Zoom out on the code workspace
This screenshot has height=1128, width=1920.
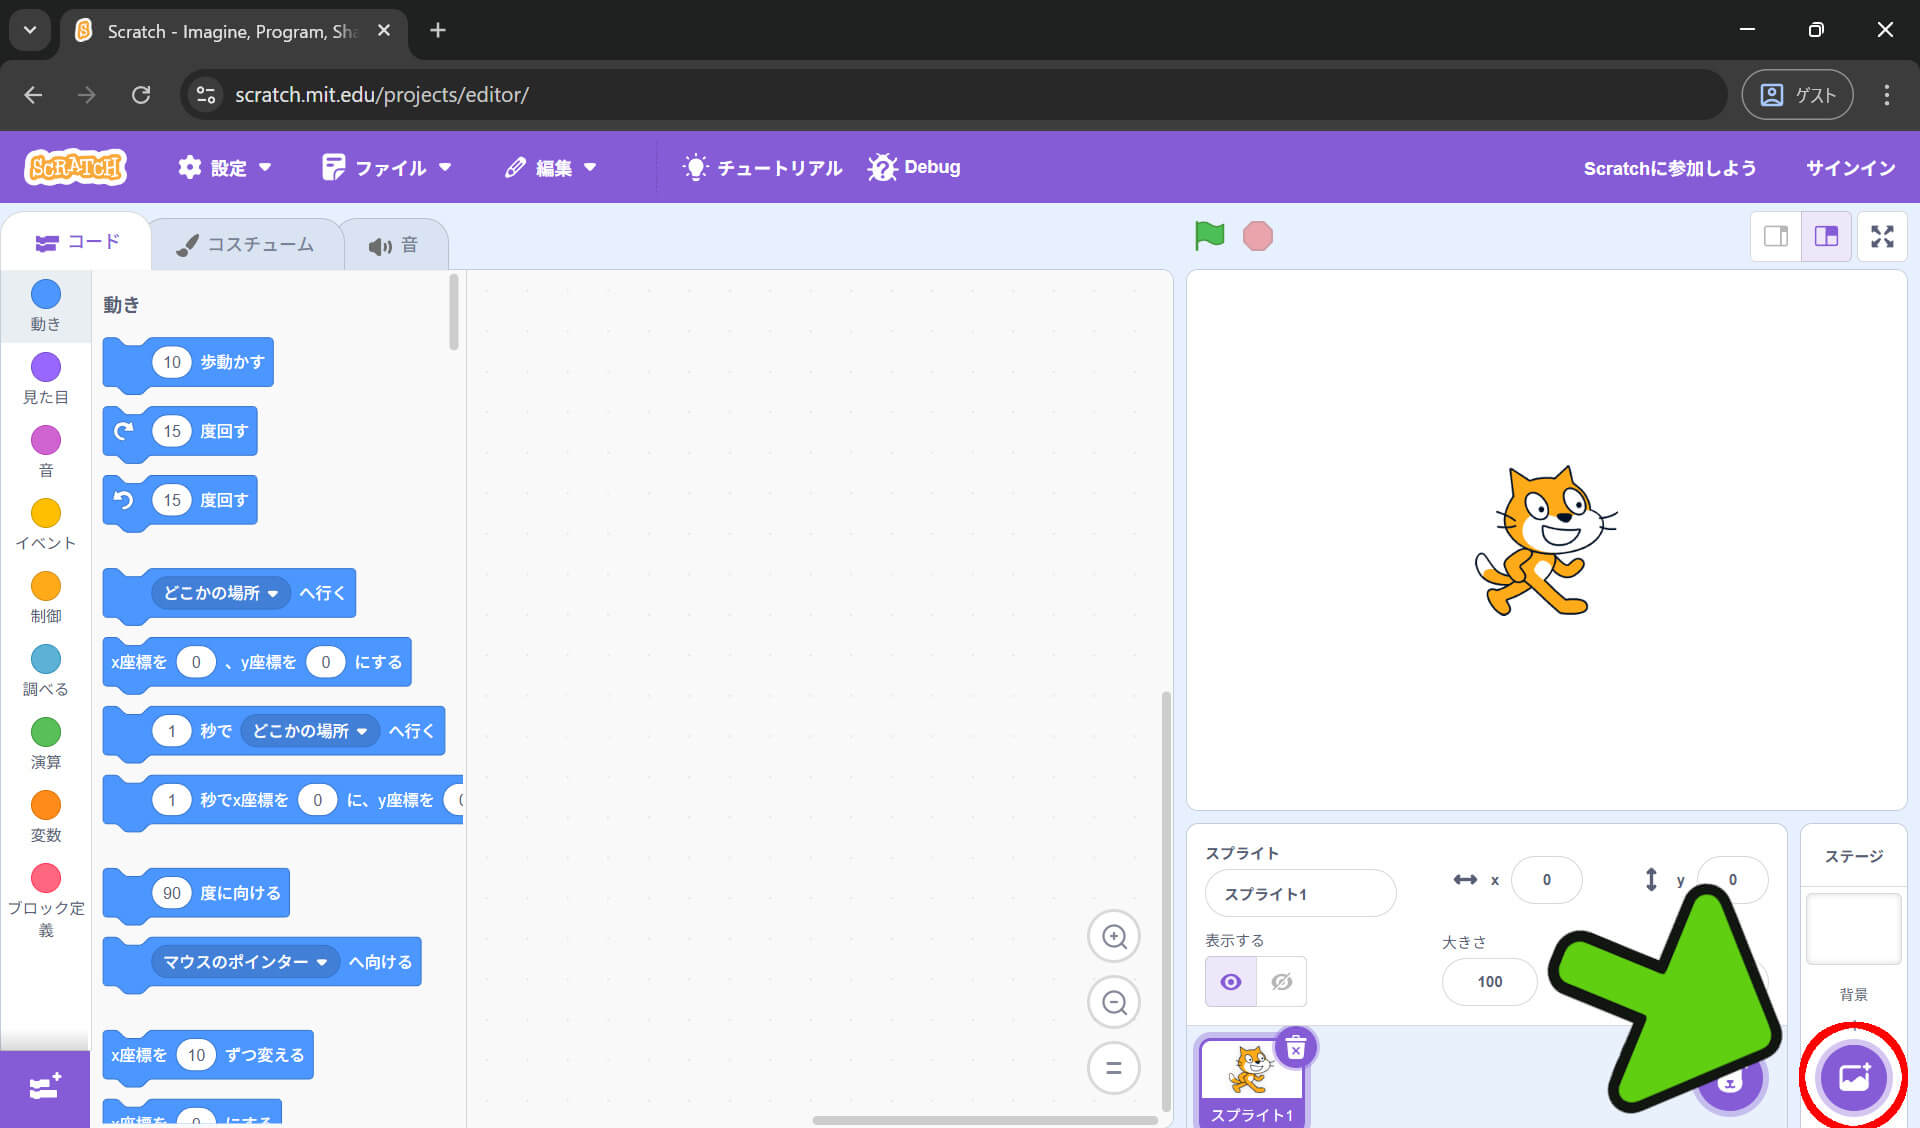pos(1114,1002)
